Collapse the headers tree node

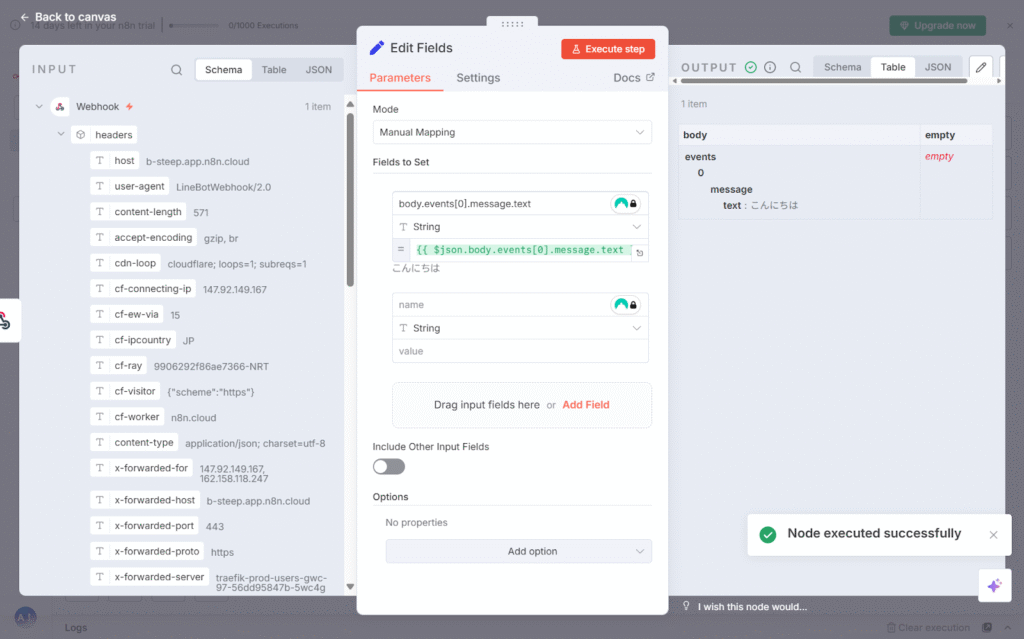(x=62, y=134)
